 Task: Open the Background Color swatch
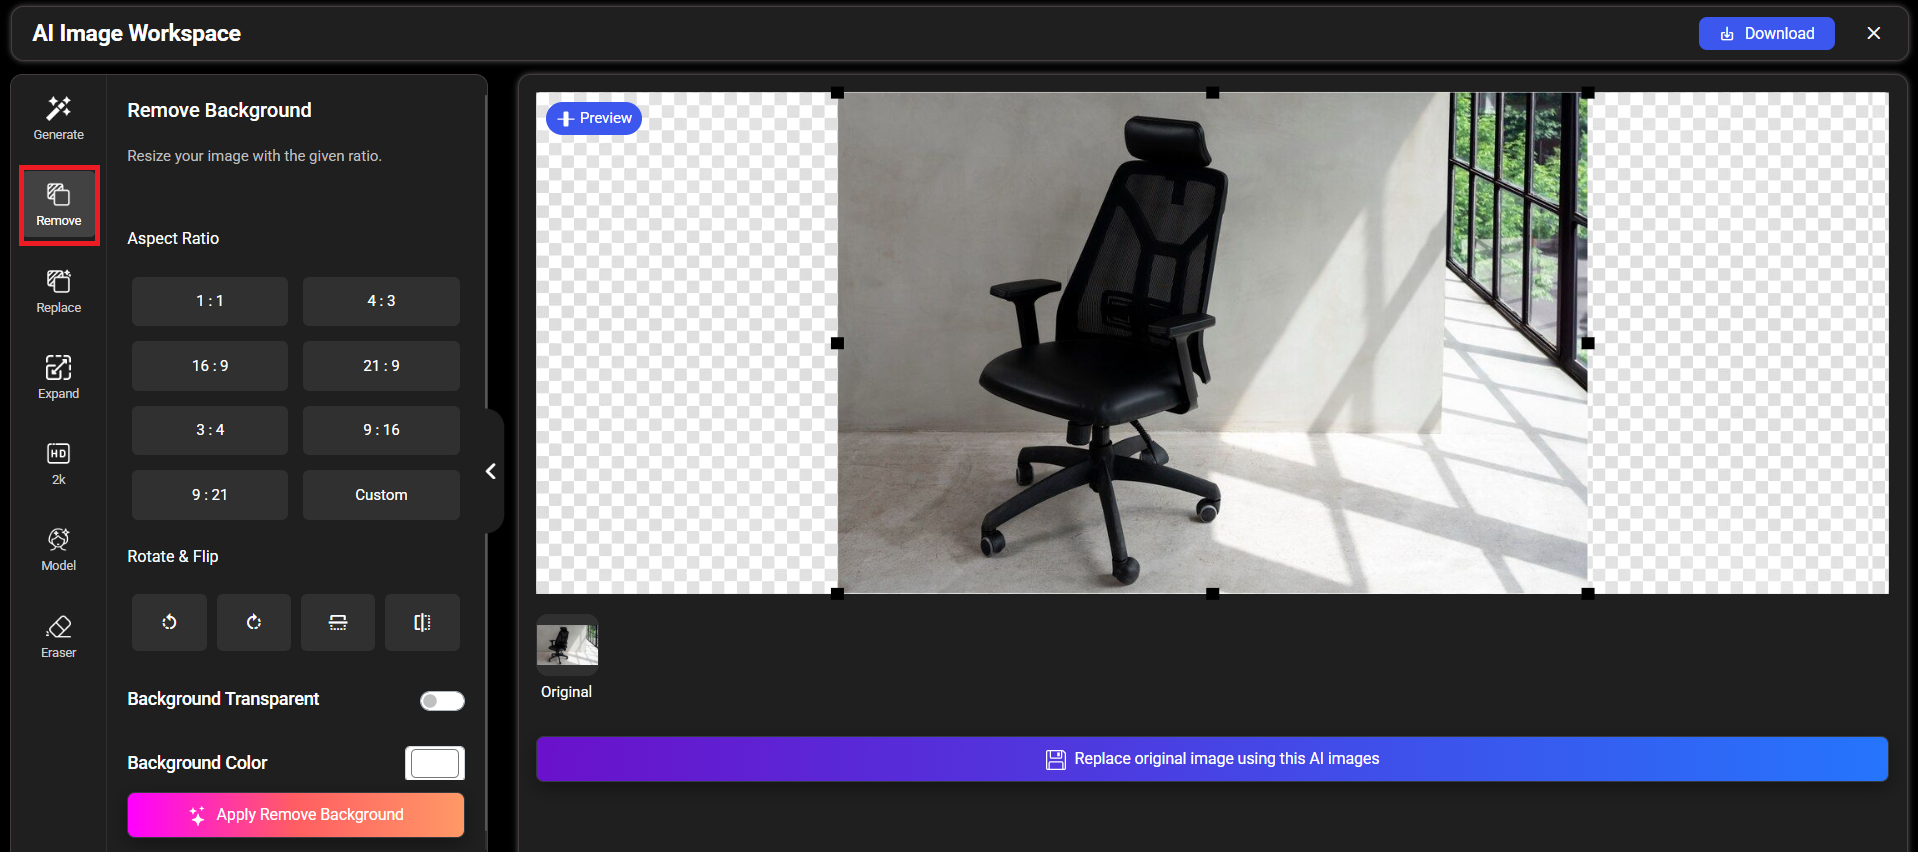435,763
